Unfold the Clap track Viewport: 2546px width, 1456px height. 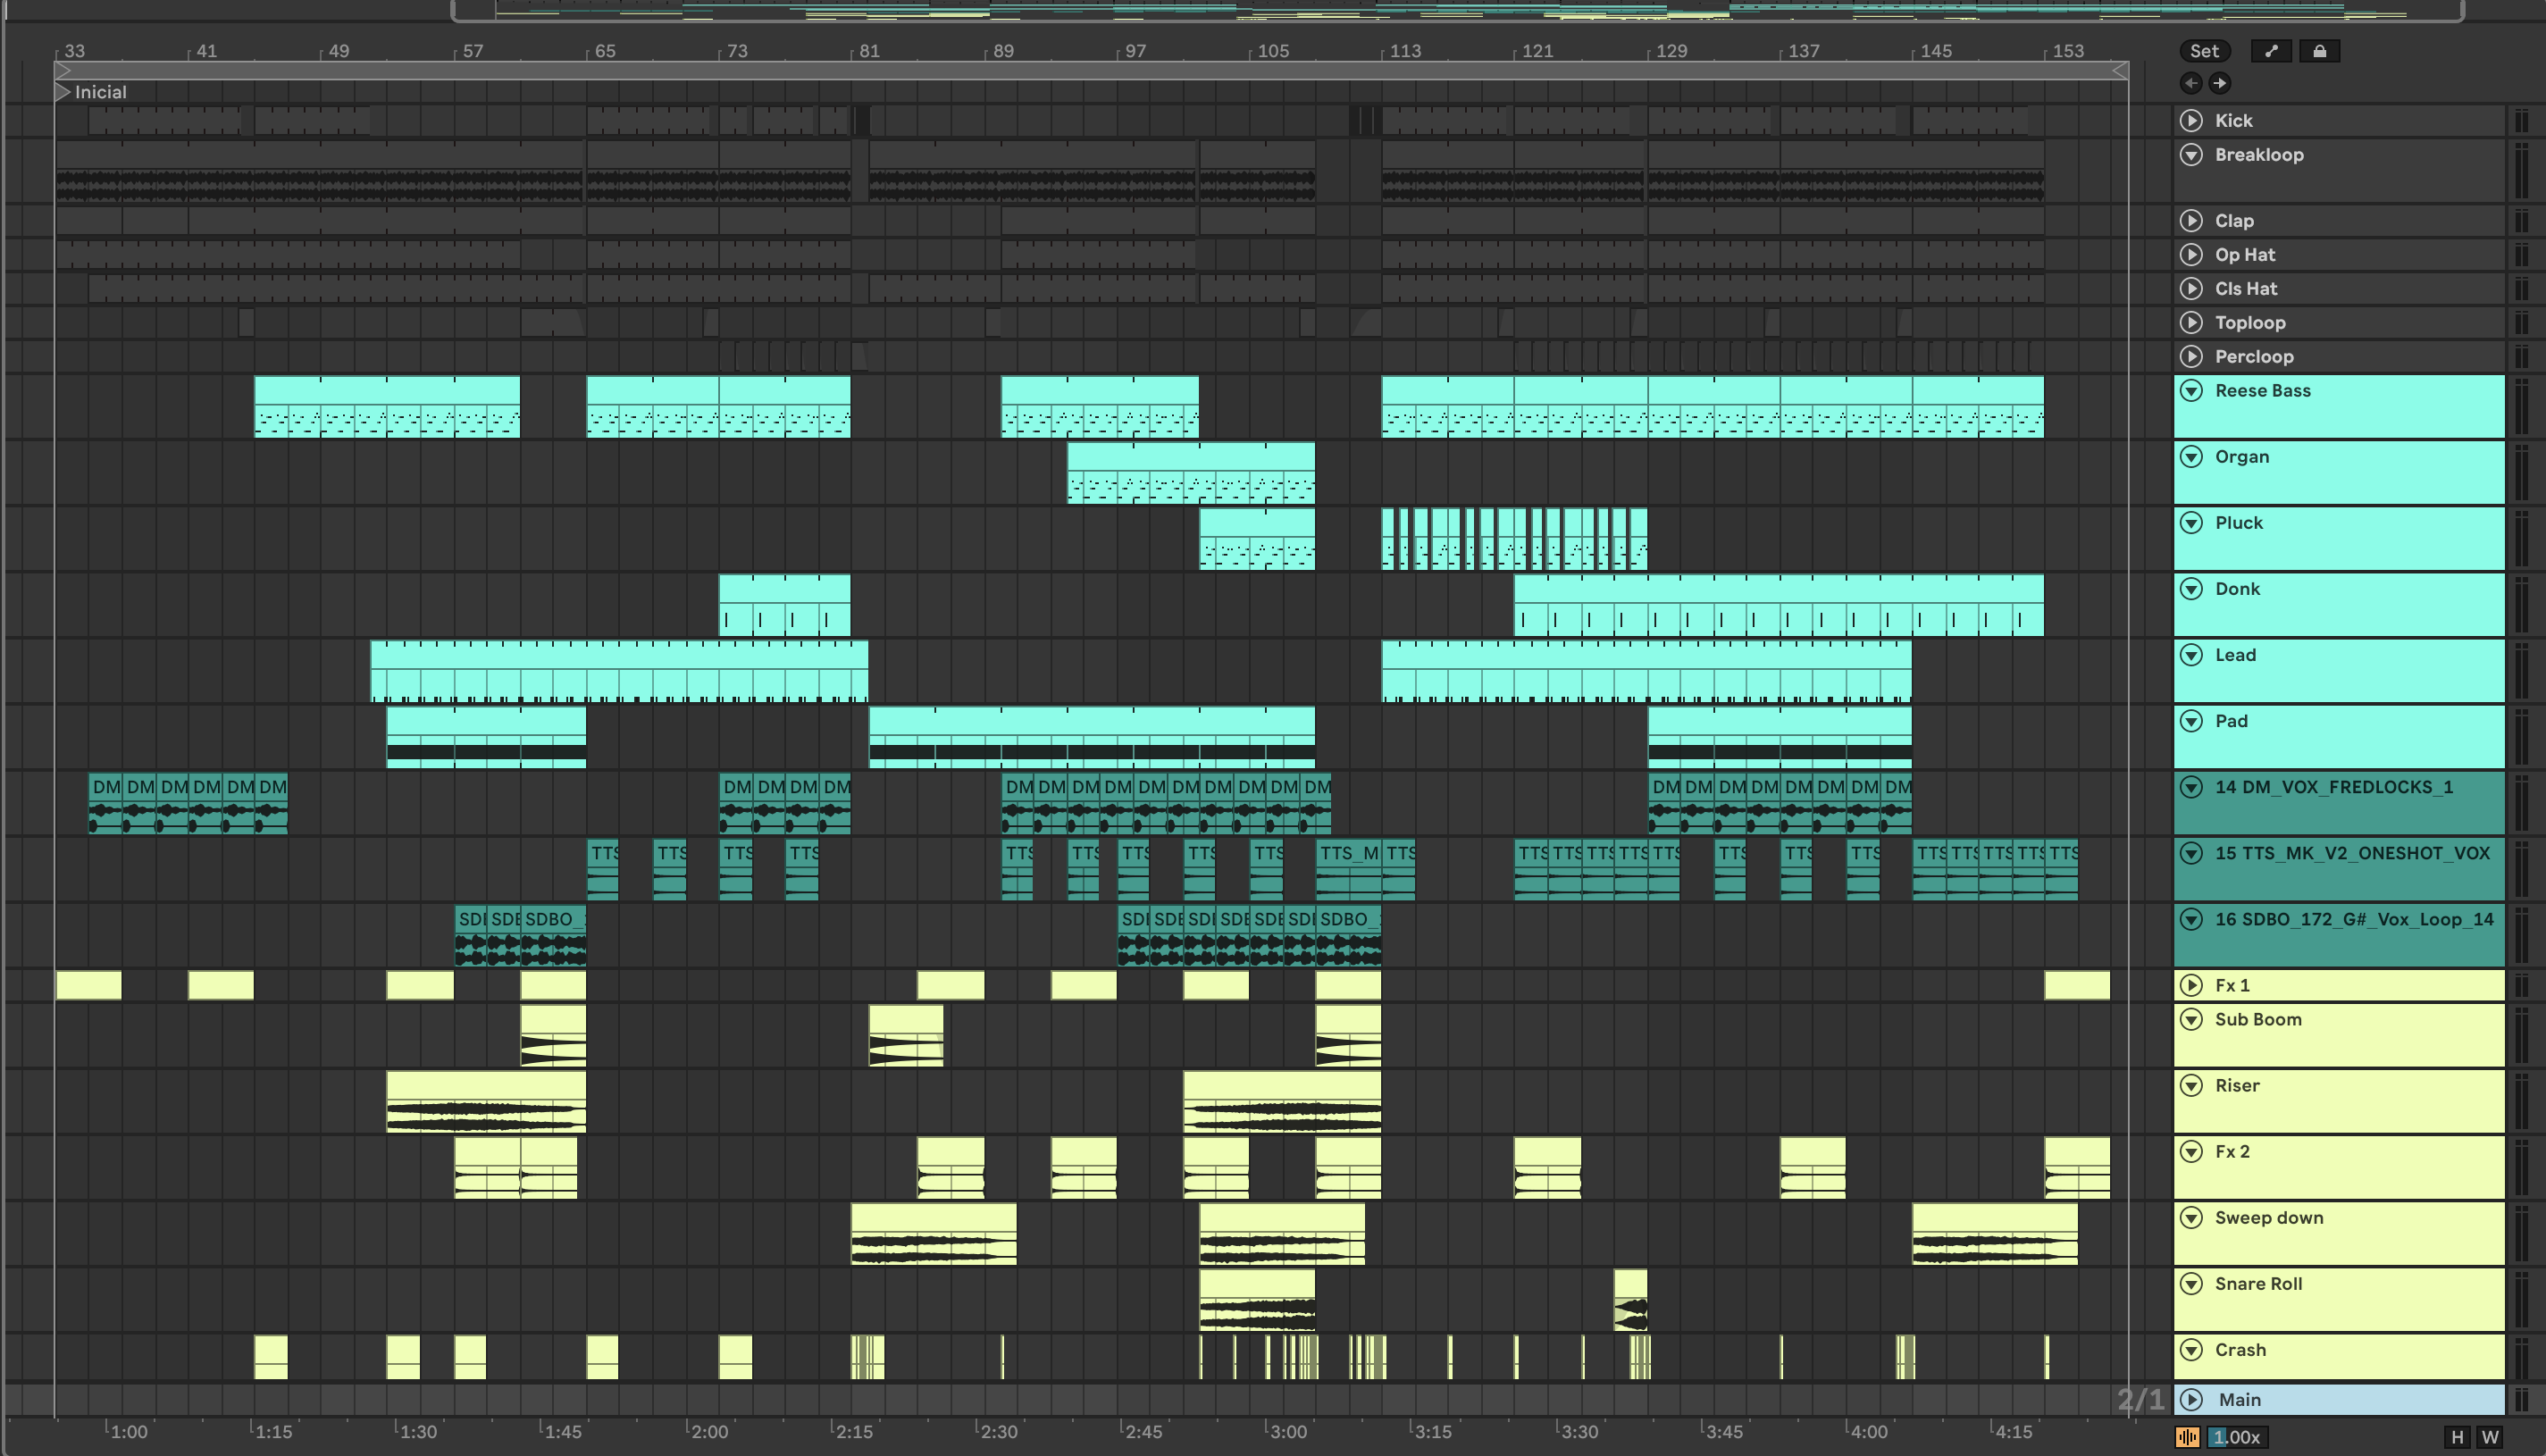[x=2191, y=220]
